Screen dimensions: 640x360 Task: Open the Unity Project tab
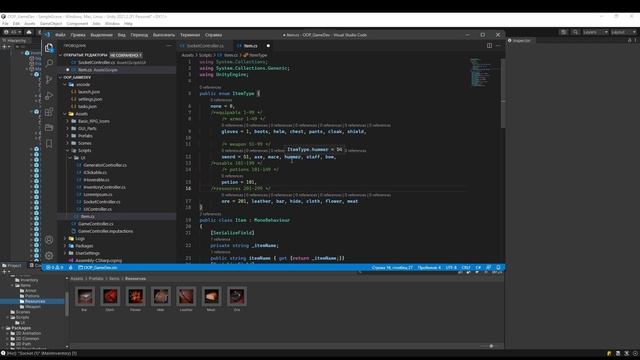[x=12, y=265]
